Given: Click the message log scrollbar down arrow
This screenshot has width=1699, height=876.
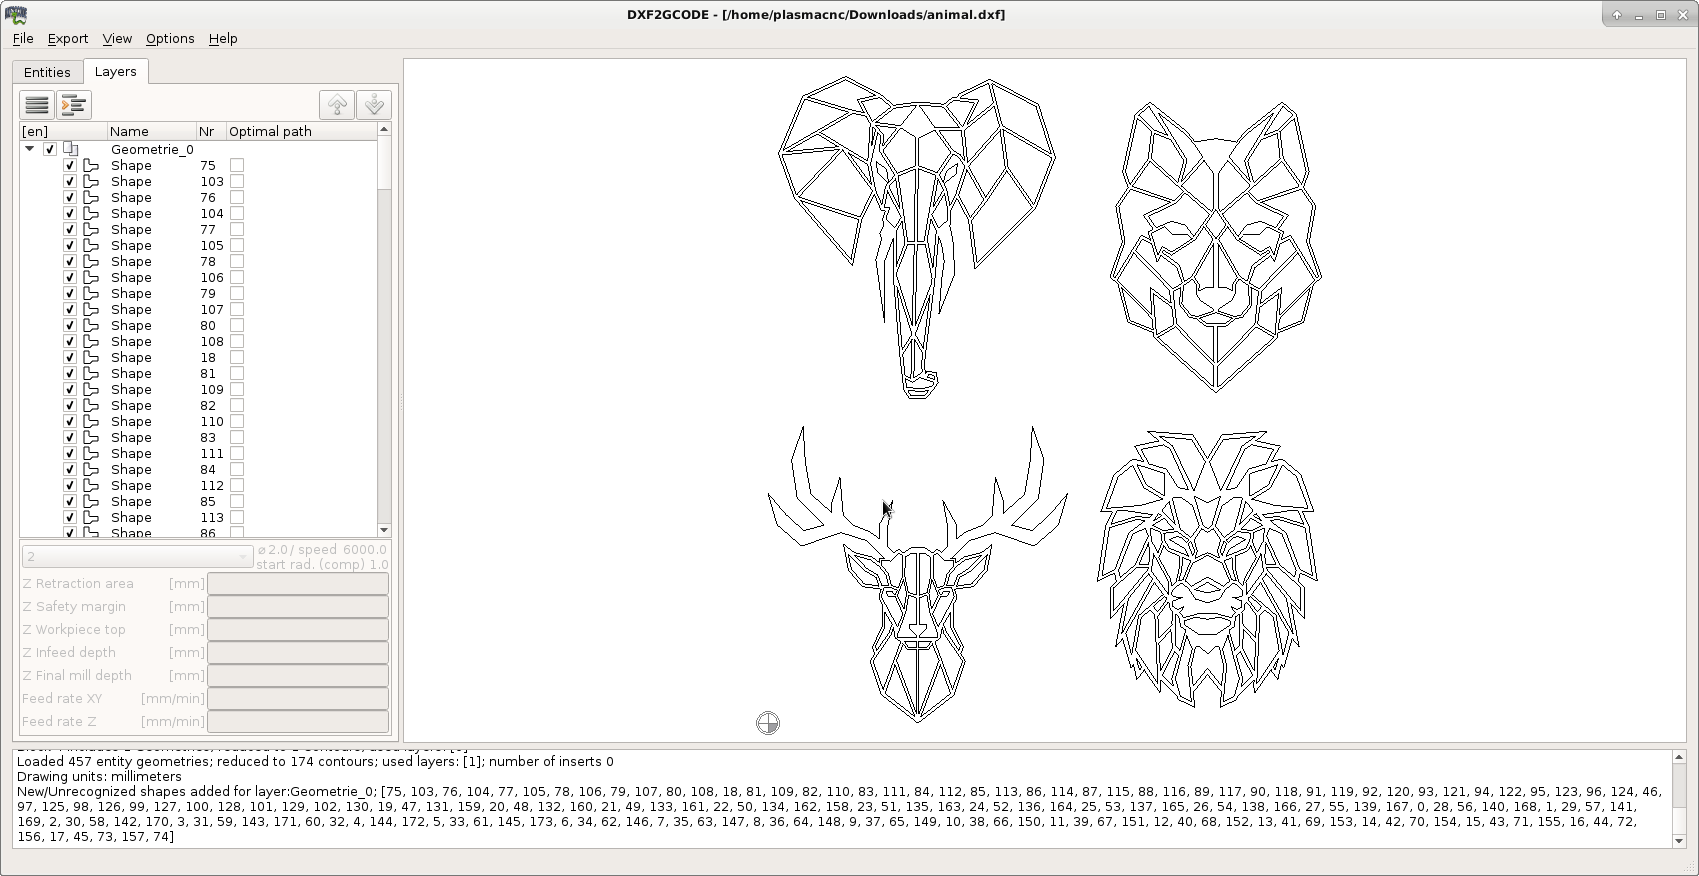Looking at the screenshot, I should click(x=1679, y=841).
